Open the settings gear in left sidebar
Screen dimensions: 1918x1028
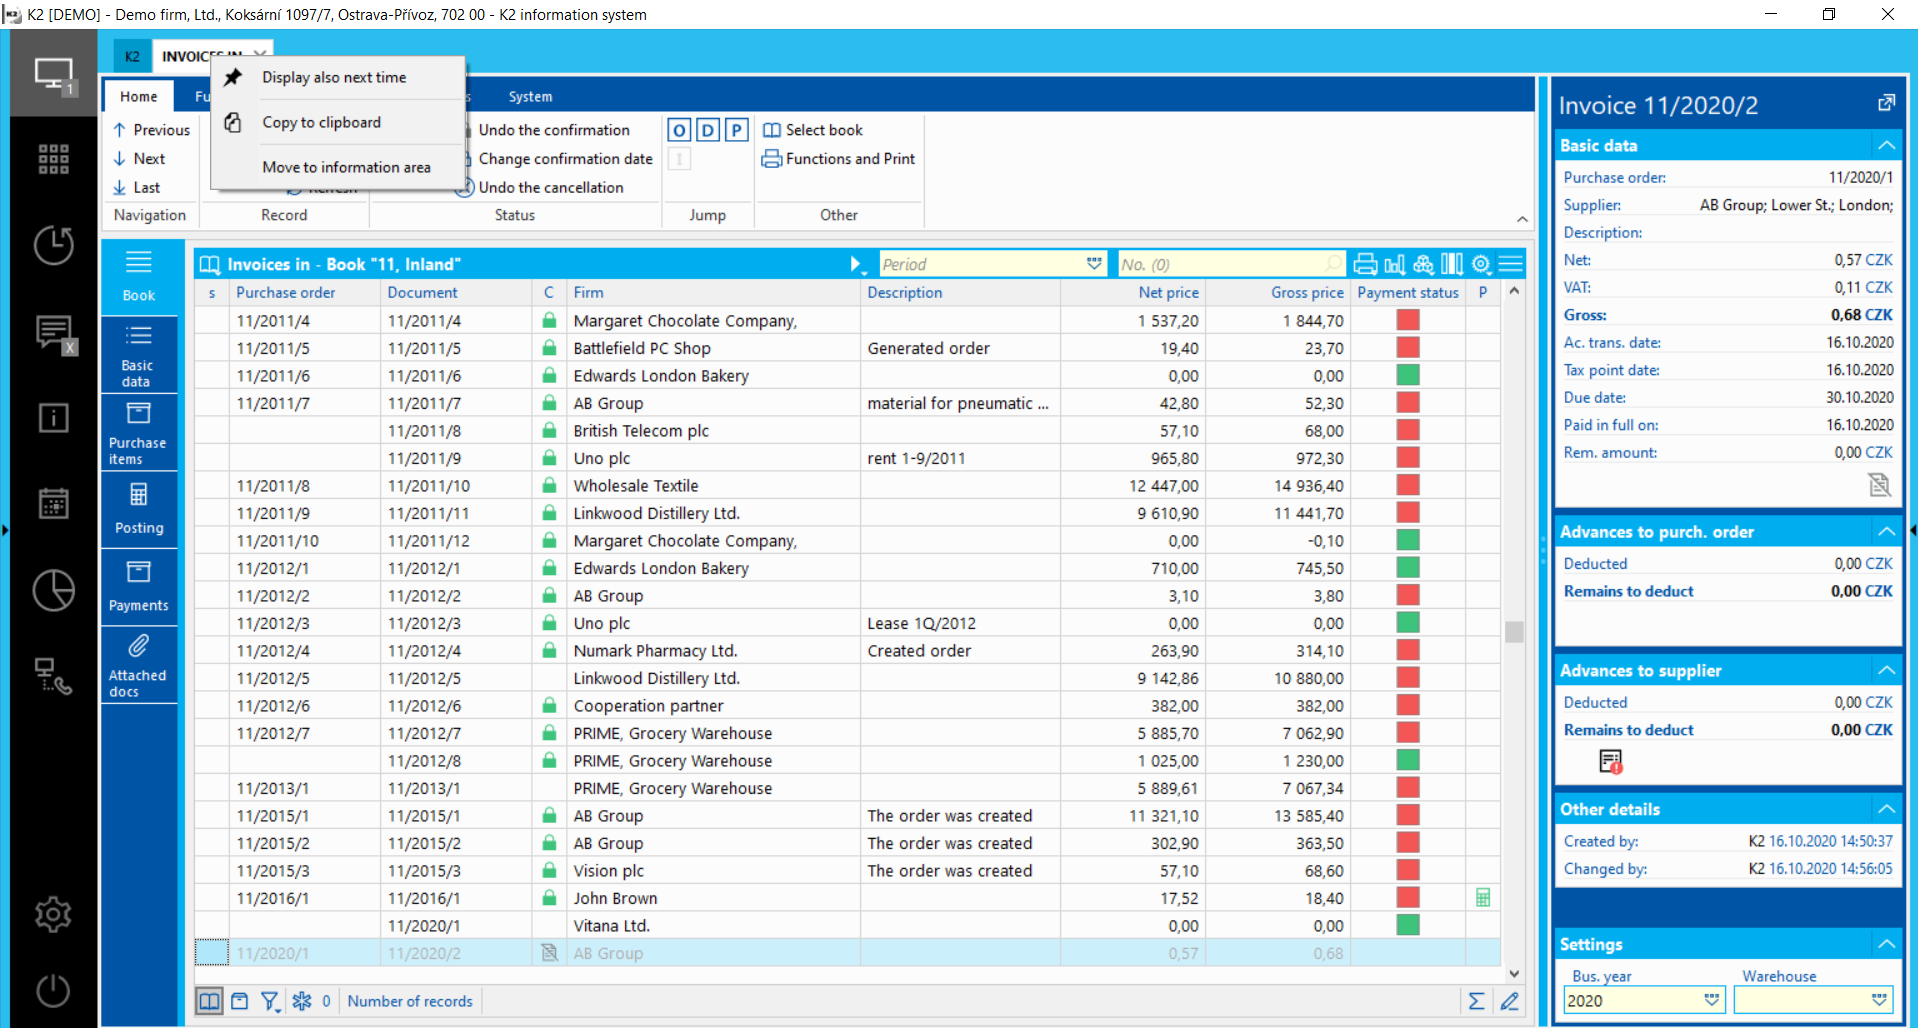click(x=54, y=914)
